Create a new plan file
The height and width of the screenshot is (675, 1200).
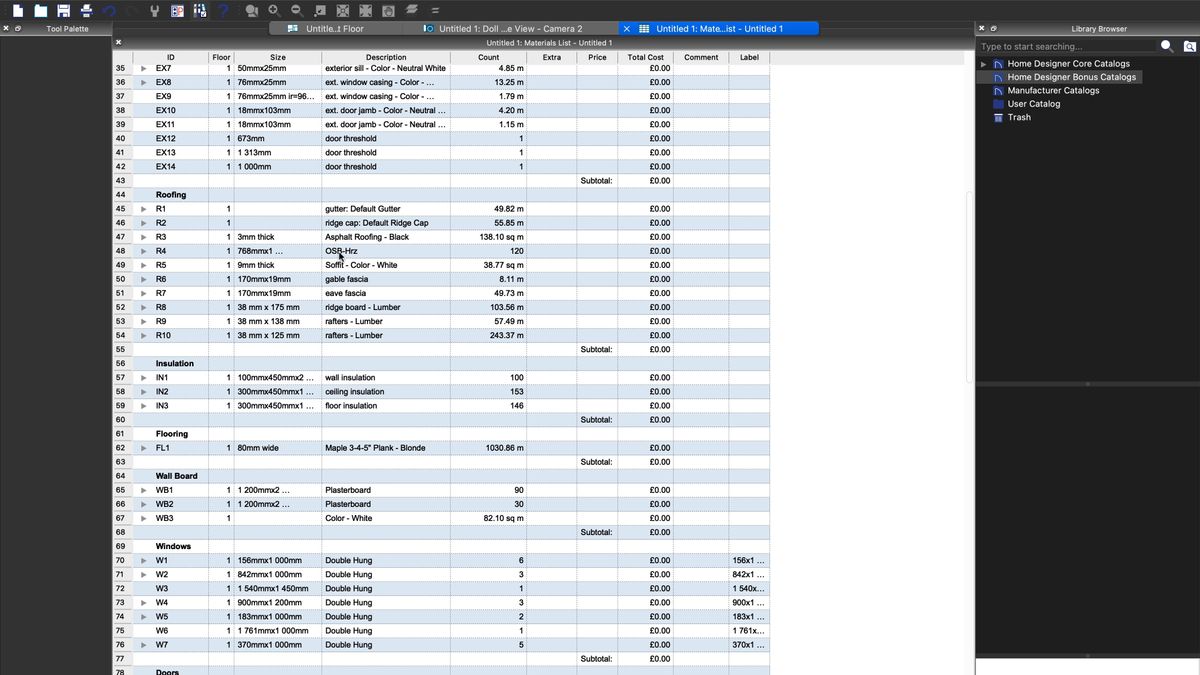click(x=16, y=9)
